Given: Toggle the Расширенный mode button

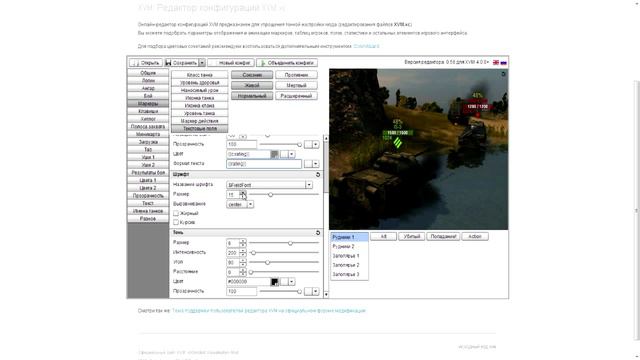Looking at the screenshot, I should coord(296,96).
